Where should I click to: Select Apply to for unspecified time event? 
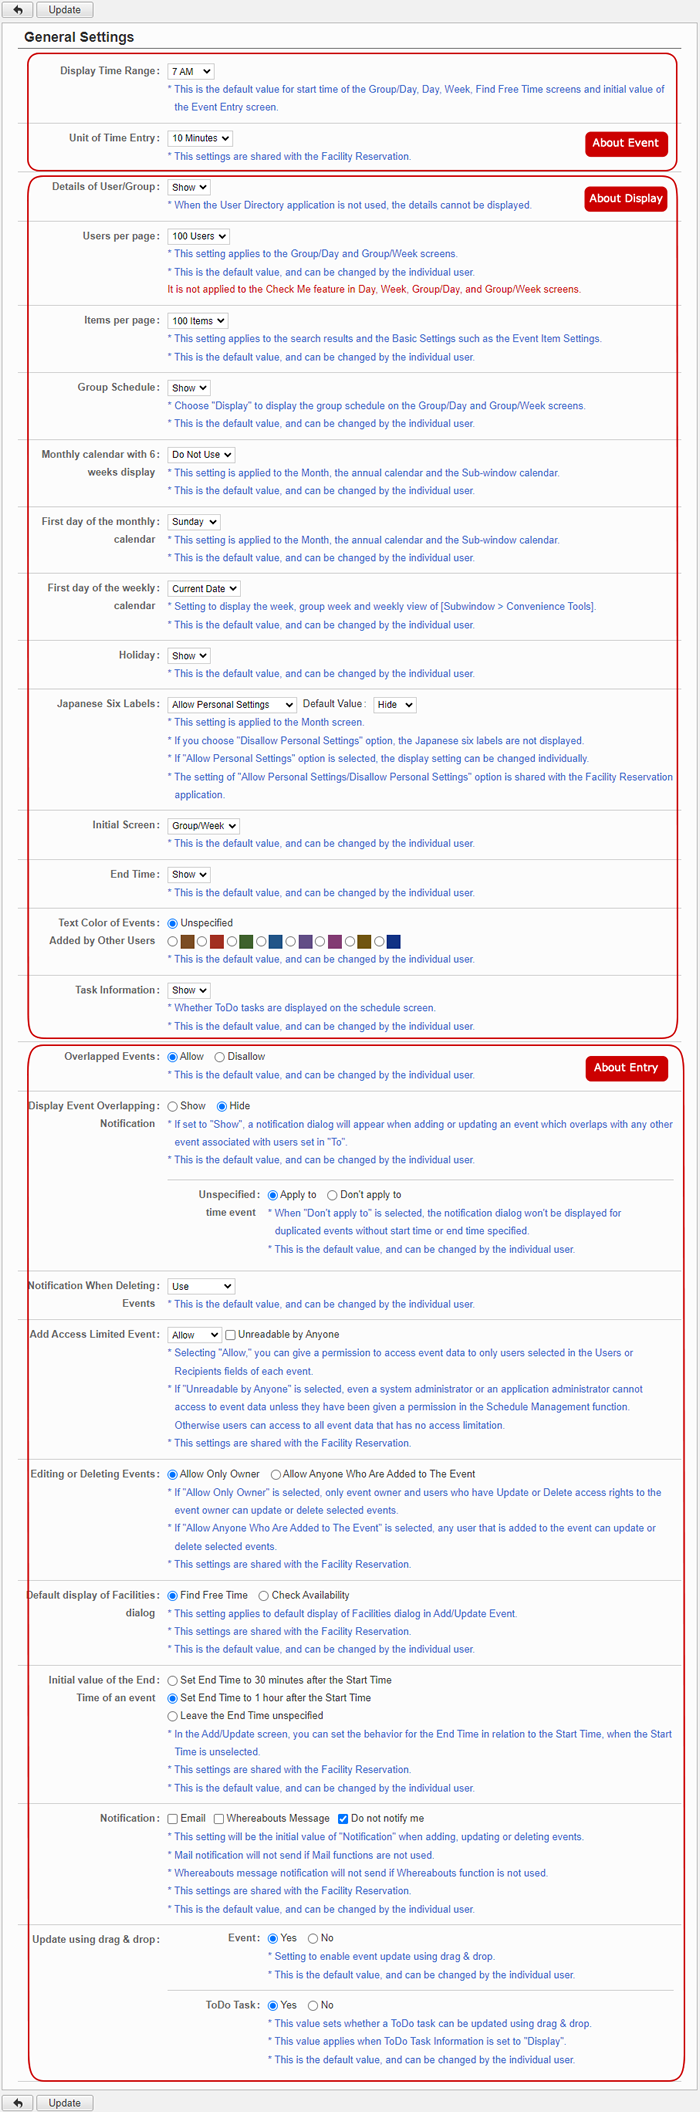tap(273, 1196)
